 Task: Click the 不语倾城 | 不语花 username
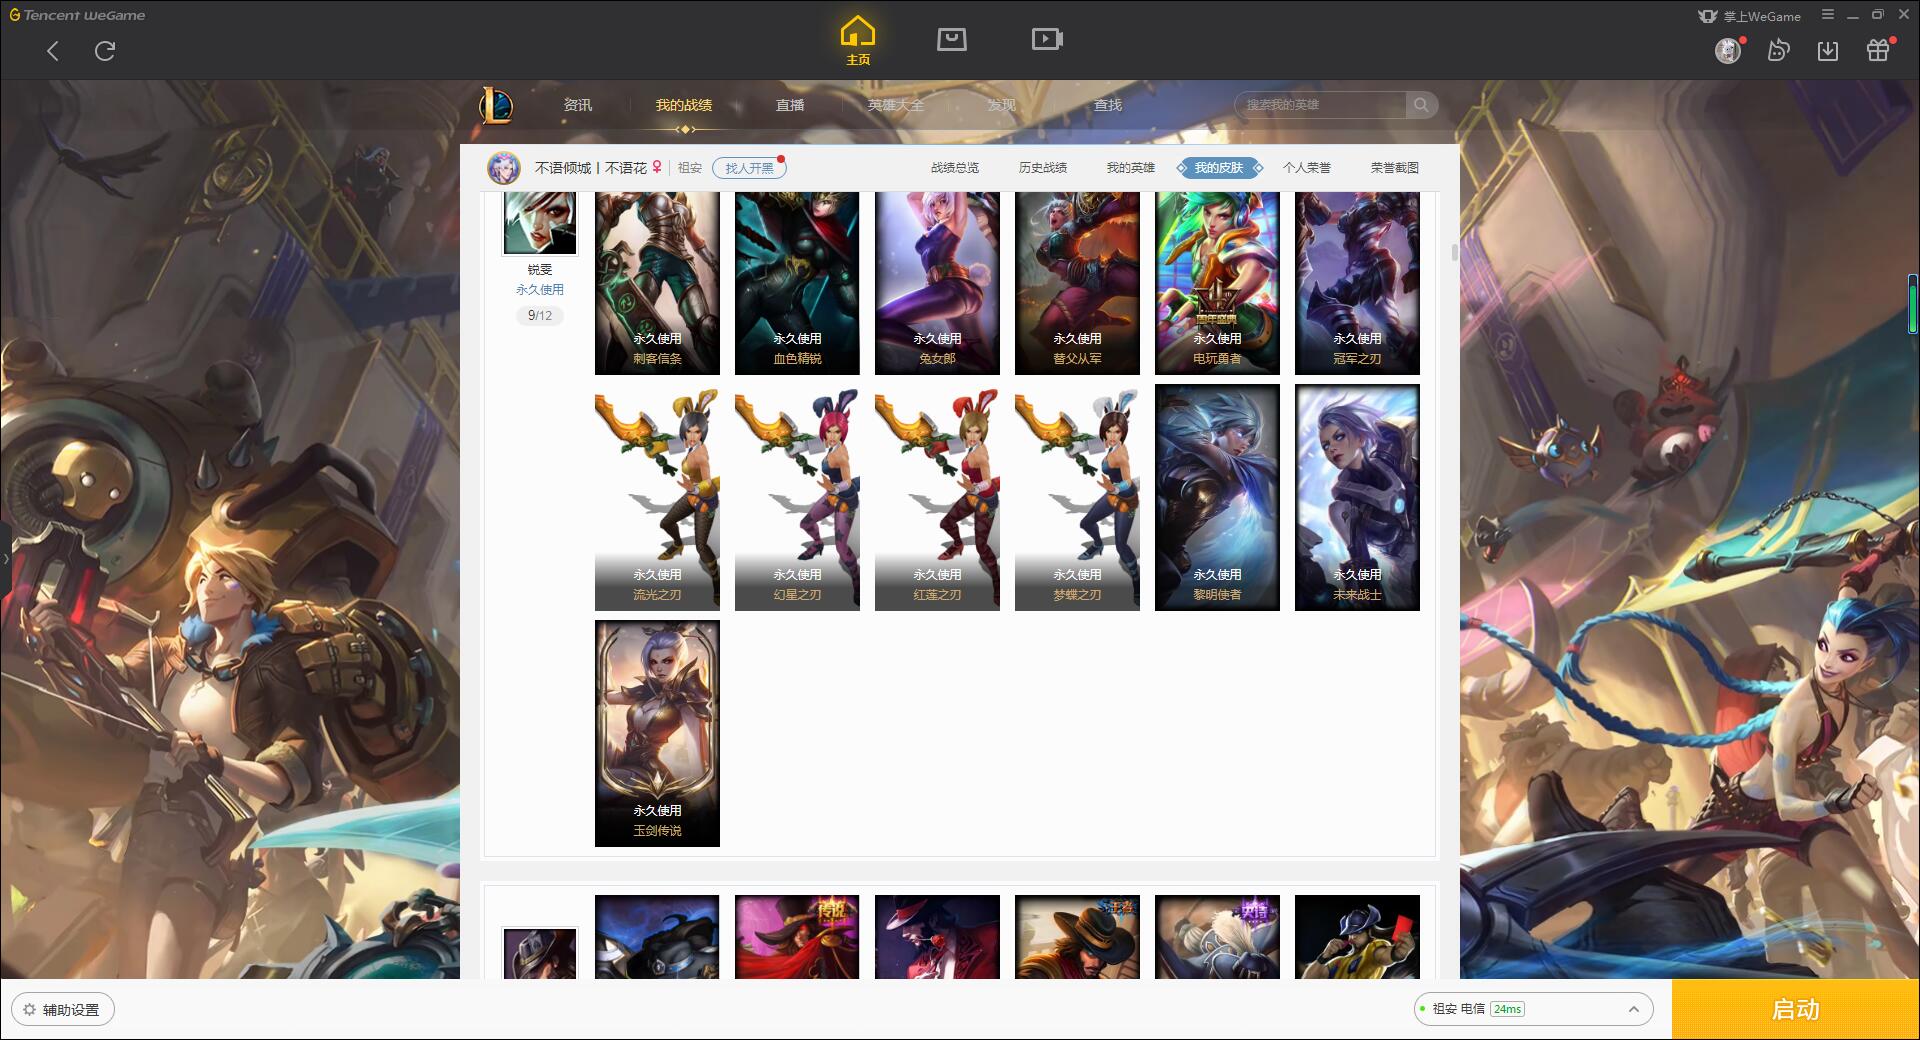(x=590, y=168)
